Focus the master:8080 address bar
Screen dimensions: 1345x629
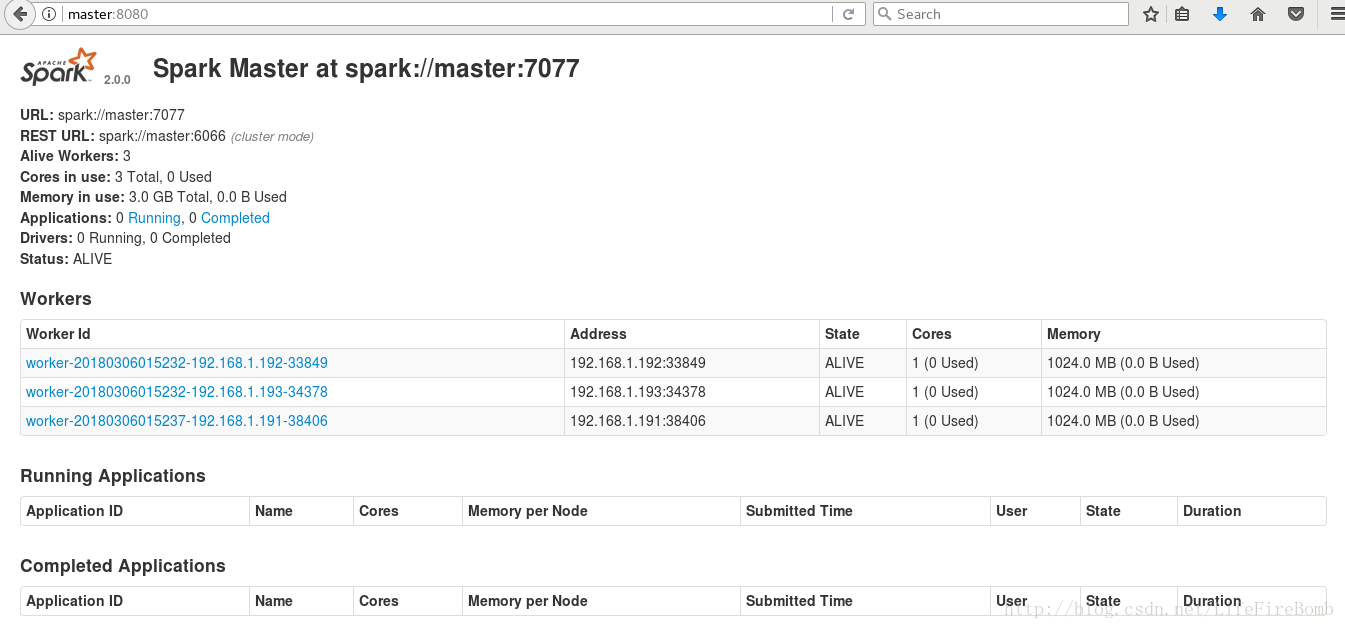pos(445,14)
